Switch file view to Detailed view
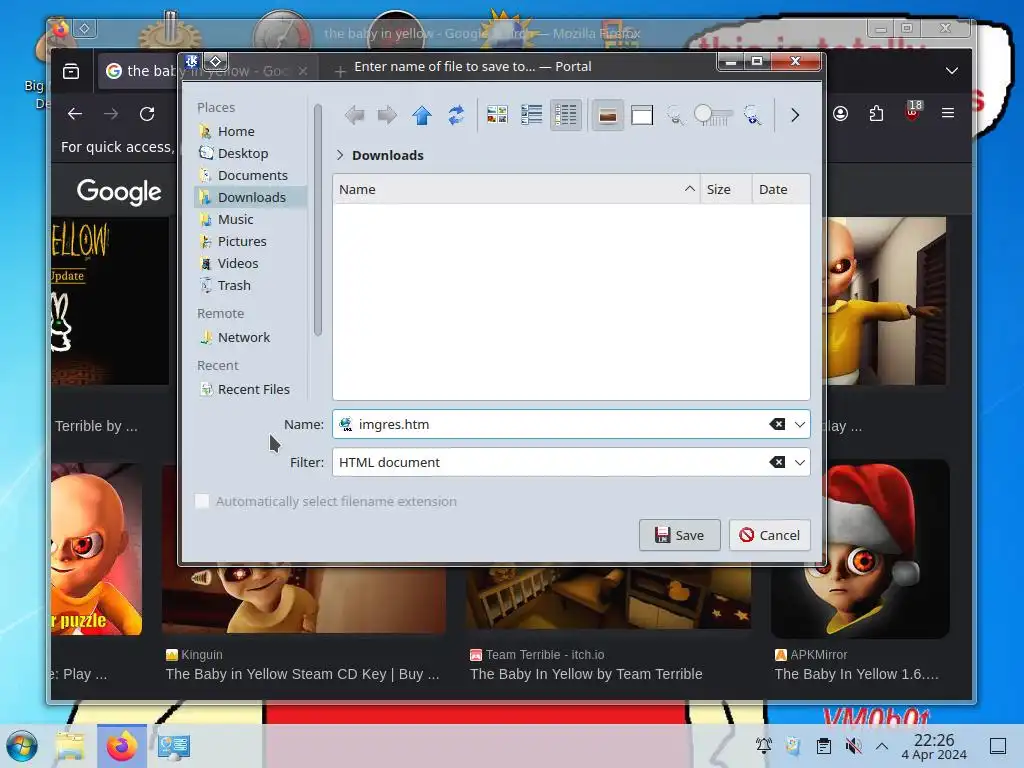The image size is (1024, 768). coord(566,116)
